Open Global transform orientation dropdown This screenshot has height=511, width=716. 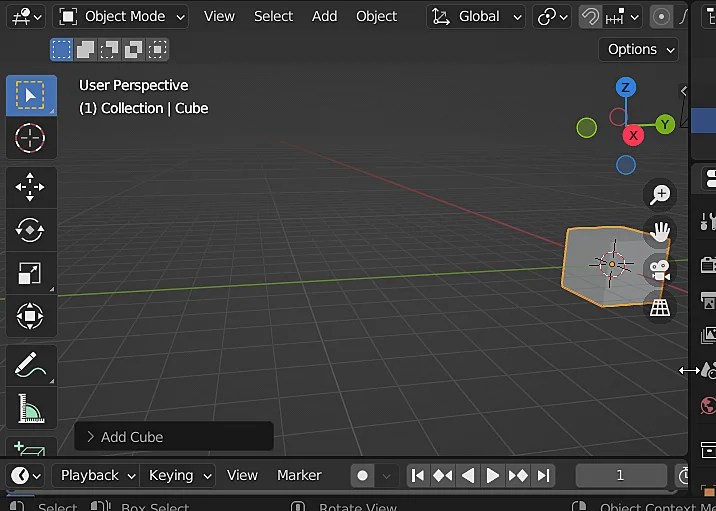coord(475,17)
